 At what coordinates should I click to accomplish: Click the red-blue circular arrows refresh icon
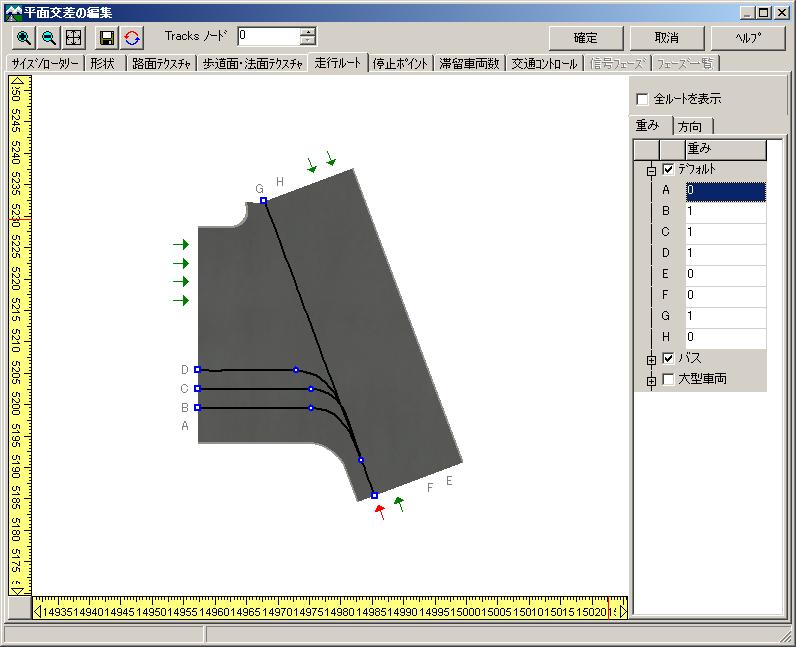132,38
